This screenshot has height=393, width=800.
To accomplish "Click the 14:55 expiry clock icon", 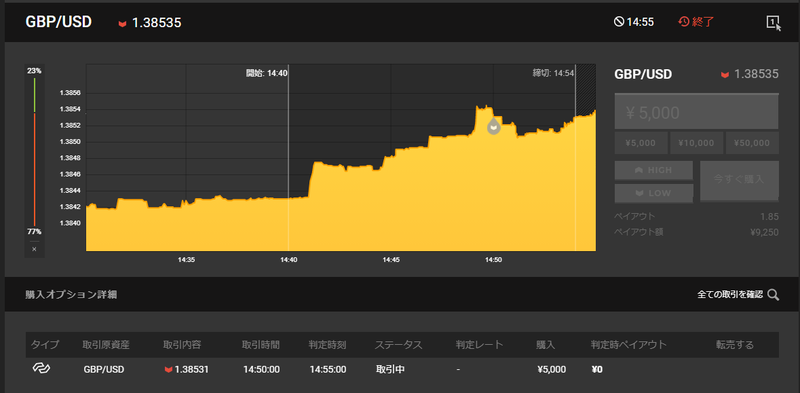I will pyautogui.click(x=619, y=22).
